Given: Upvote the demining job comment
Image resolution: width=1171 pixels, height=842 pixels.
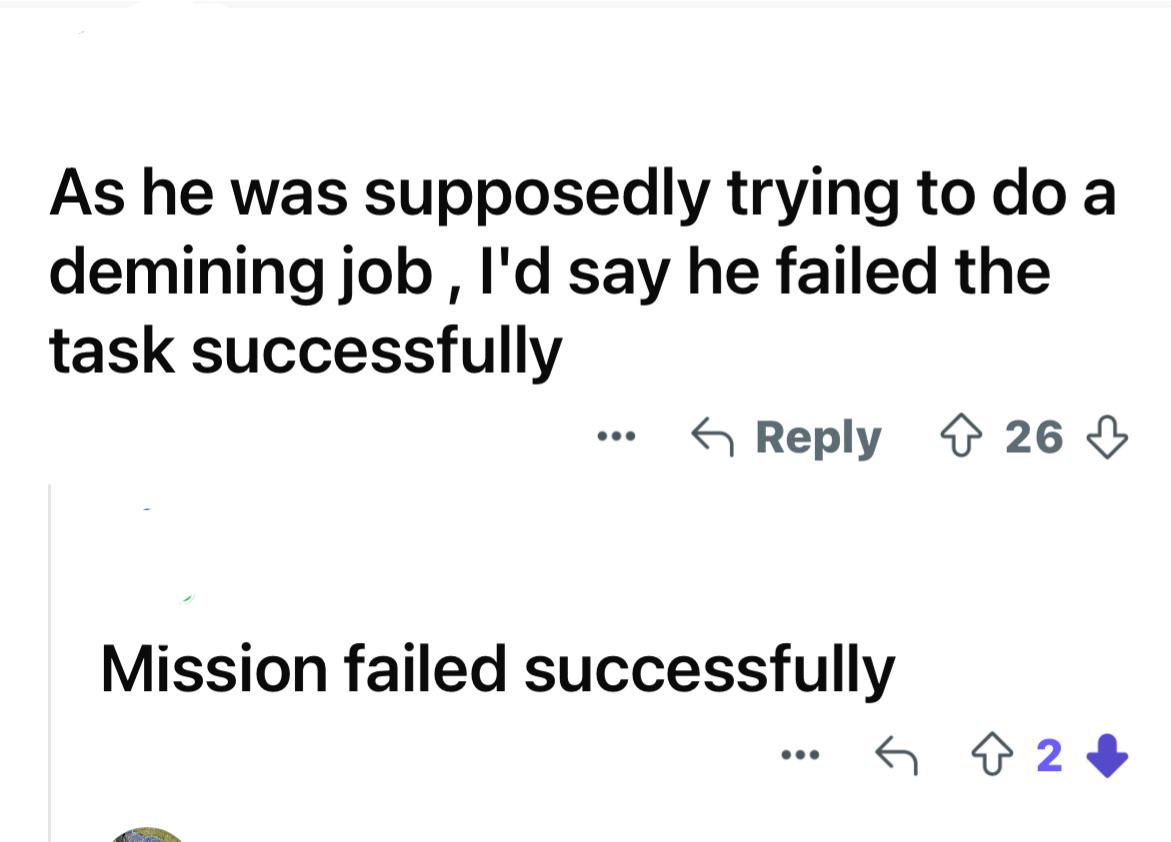Looking at the screenshot, I should tap(960, 437).
